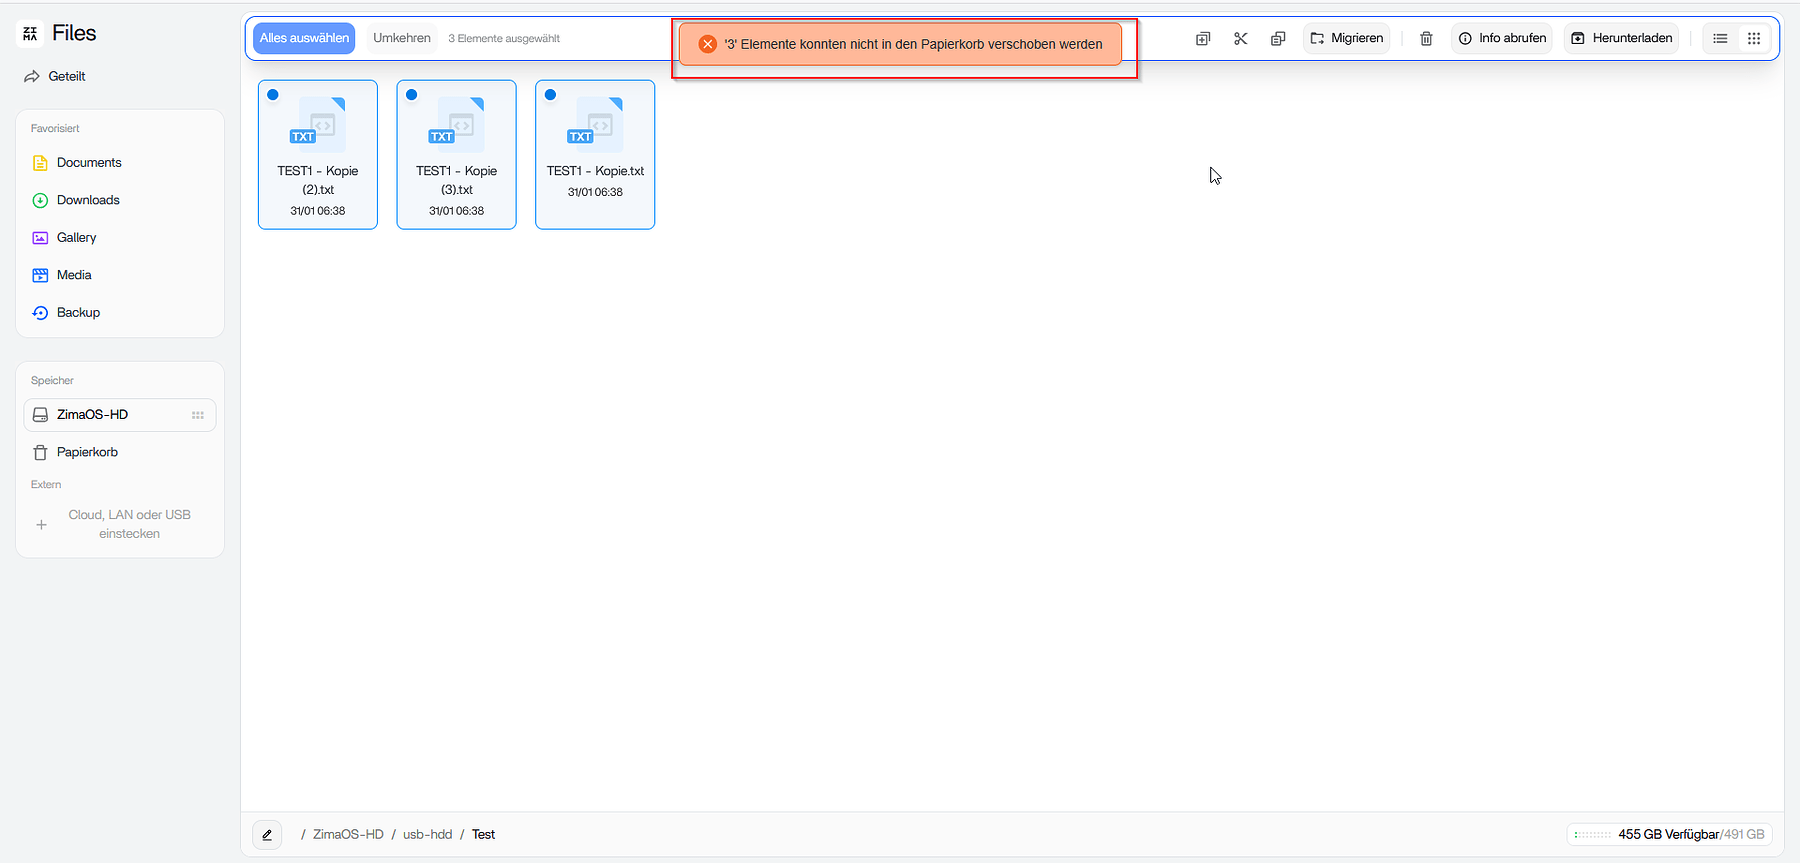Click the scissors cut icon
This screenshot has height=863, width=1800.
pos(1240,38)
